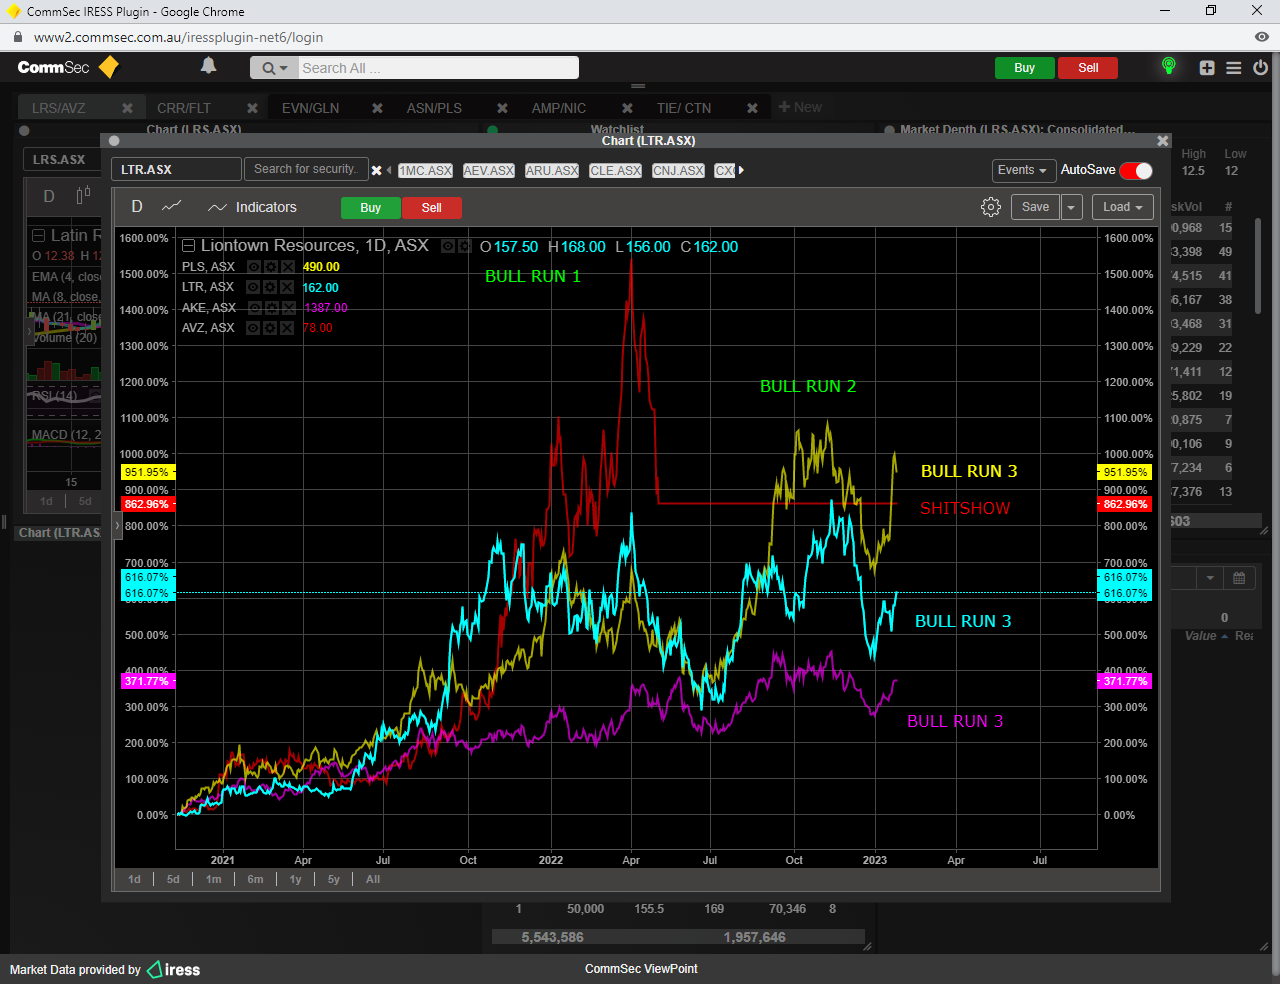Image resolution: width=1280 pixels, height=984 pixels.
Task: Click the LTR.ASX symbol field
Action: point(176,169)
